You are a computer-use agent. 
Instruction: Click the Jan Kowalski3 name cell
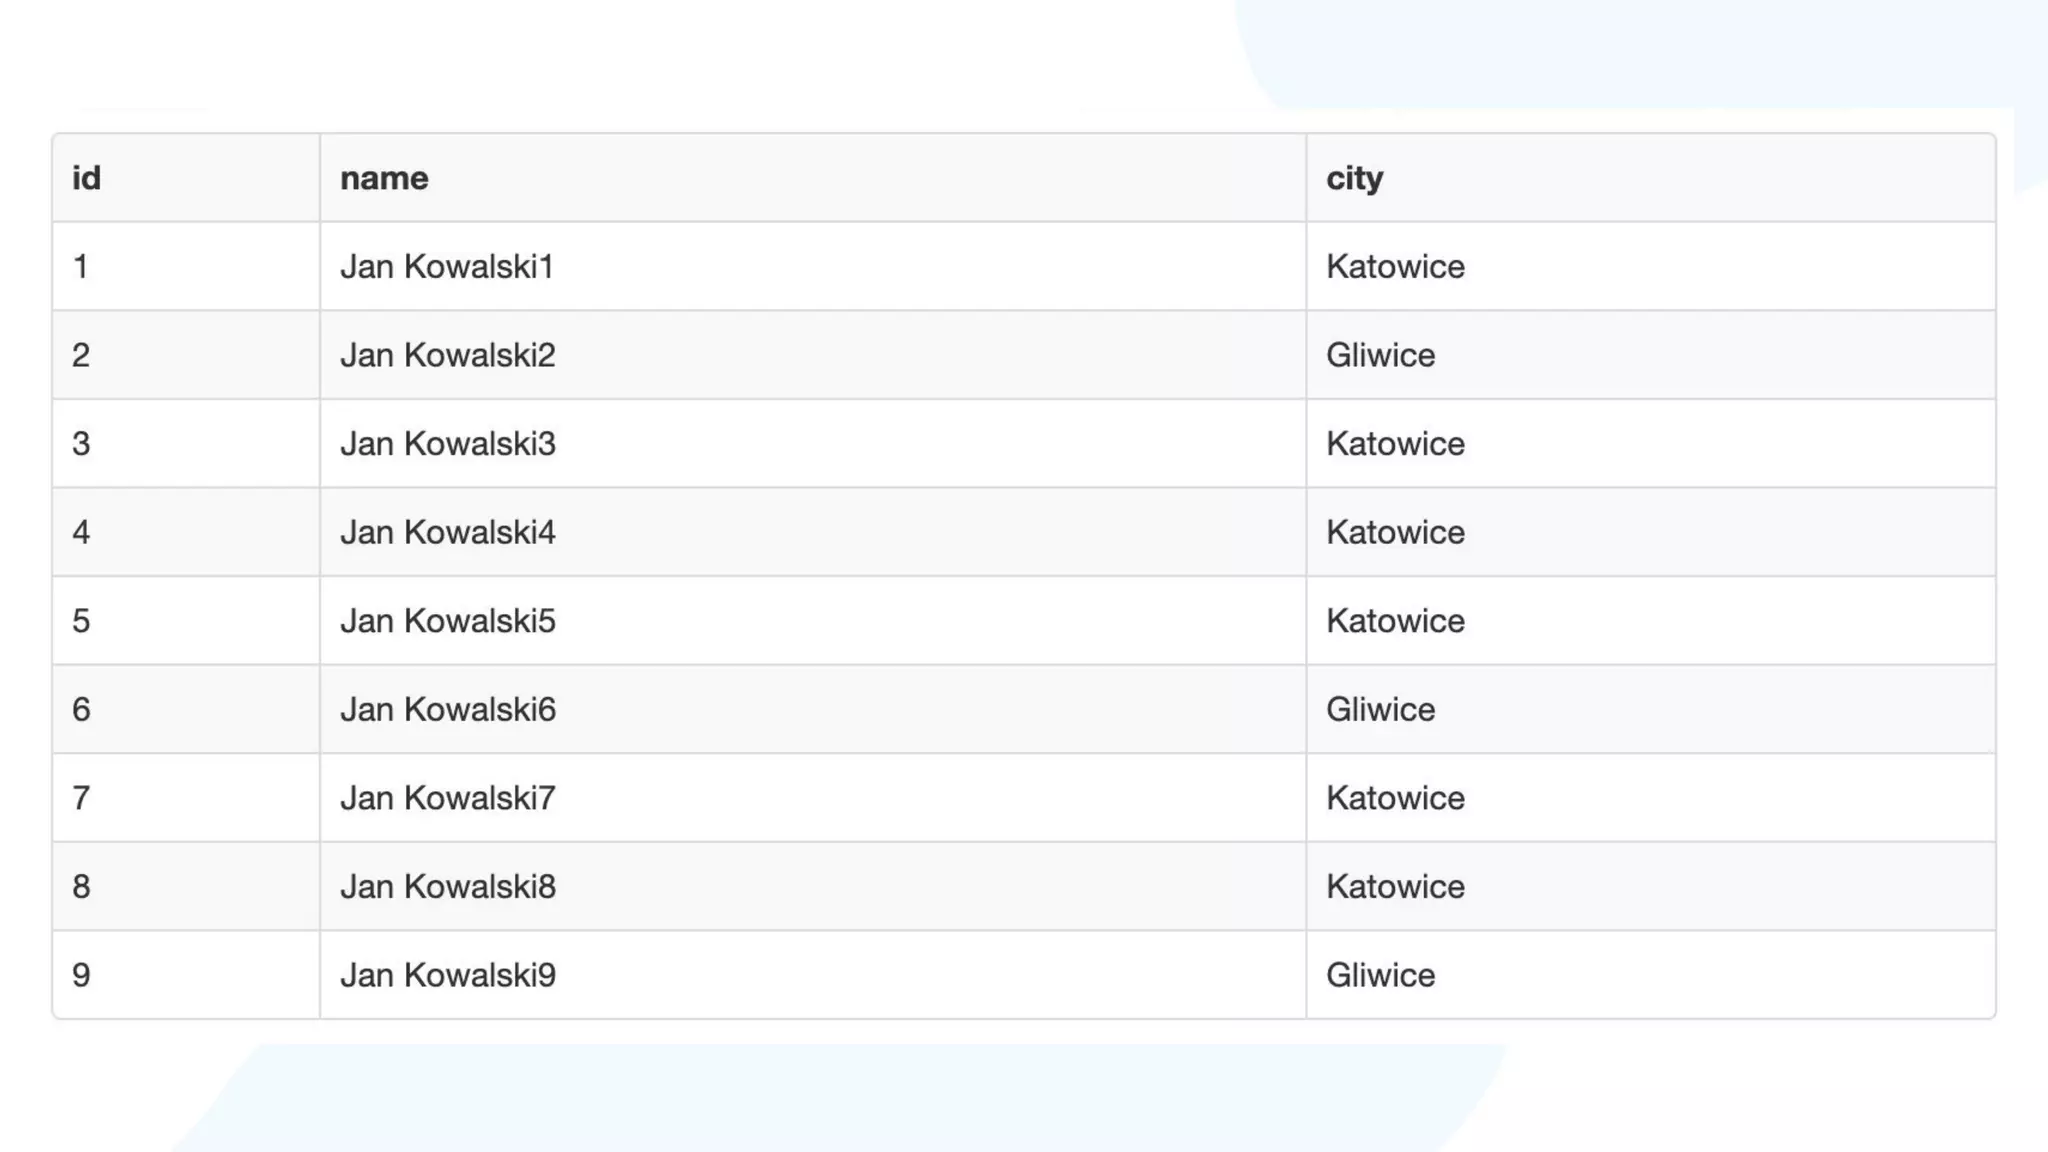(x=447, y=444)
